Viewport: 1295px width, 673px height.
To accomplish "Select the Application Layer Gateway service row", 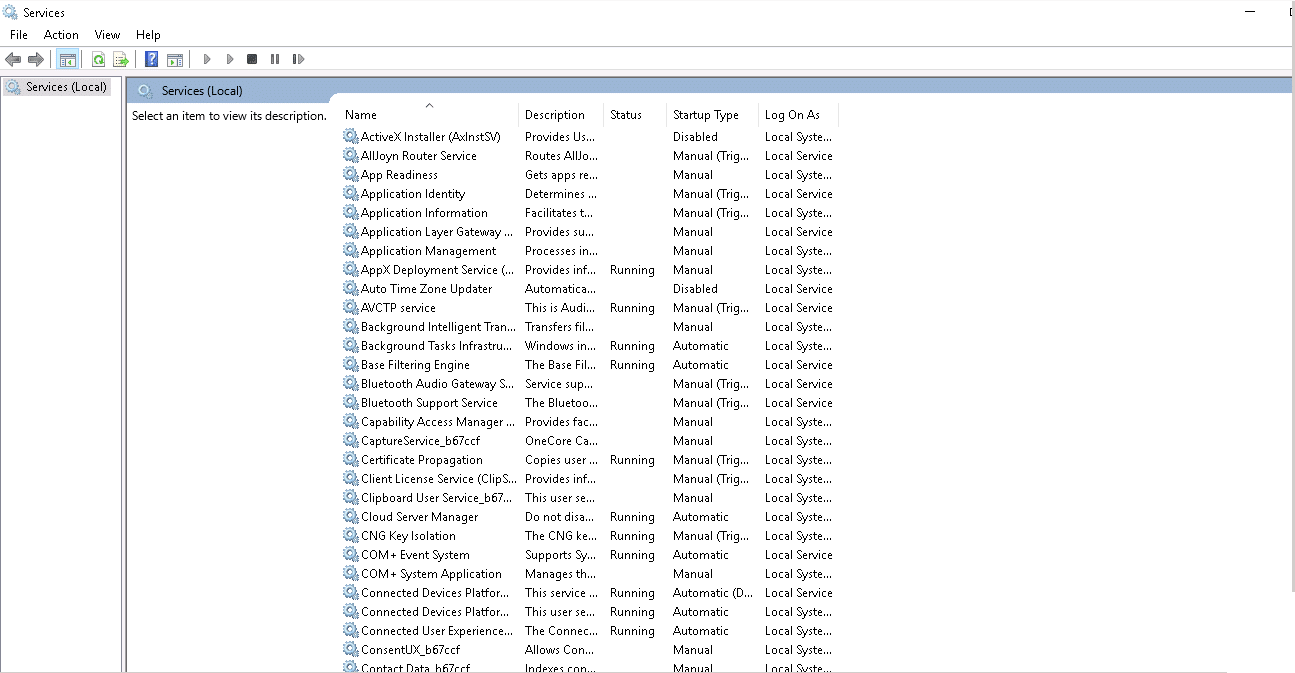I will [588, 231].
